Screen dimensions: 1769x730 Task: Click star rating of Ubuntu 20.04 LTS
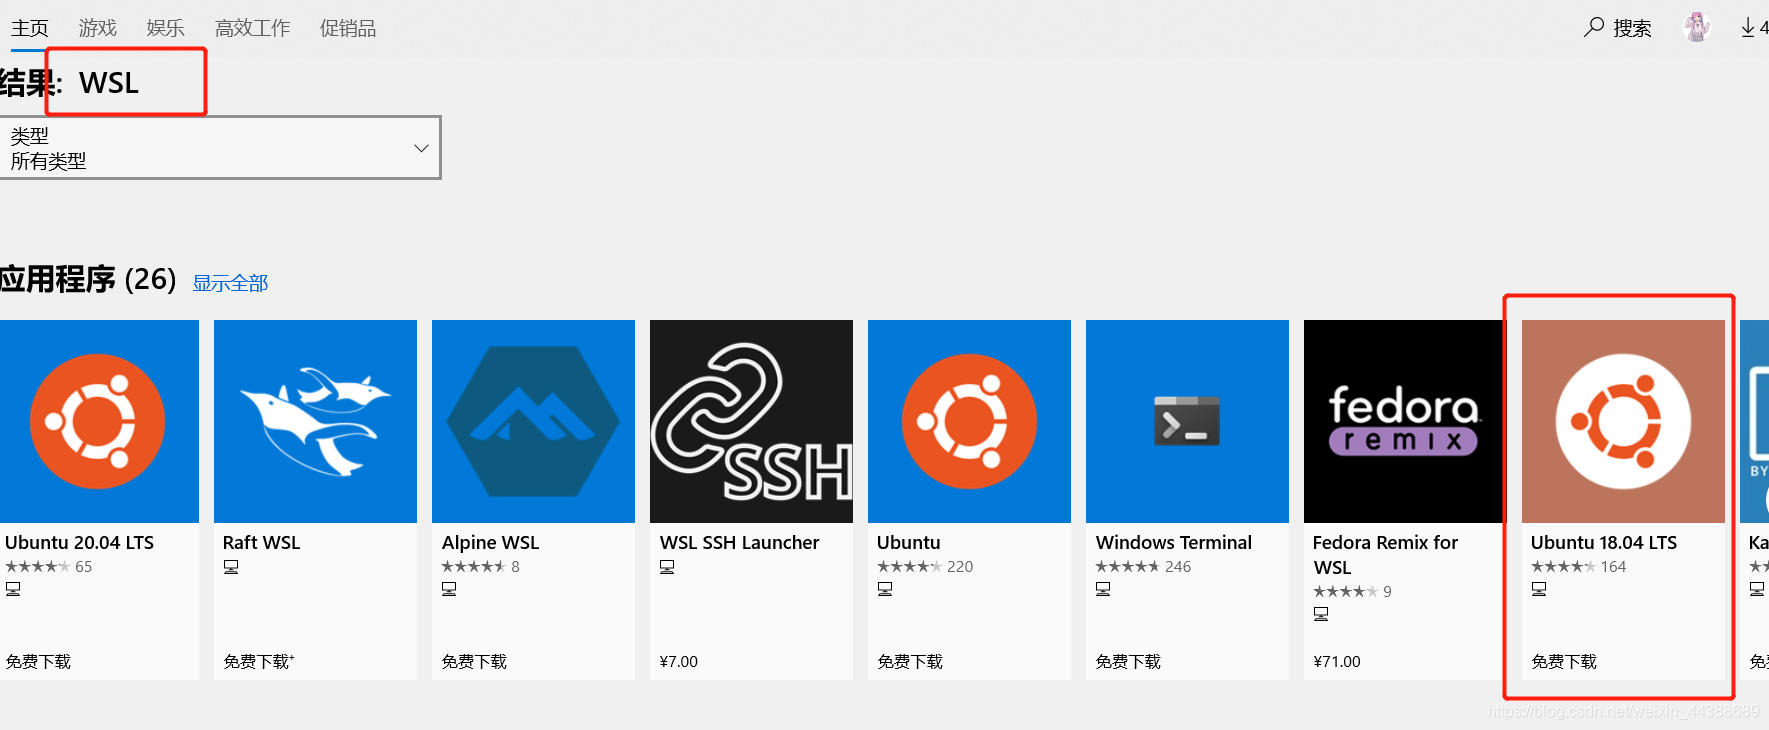coord(38,567)
